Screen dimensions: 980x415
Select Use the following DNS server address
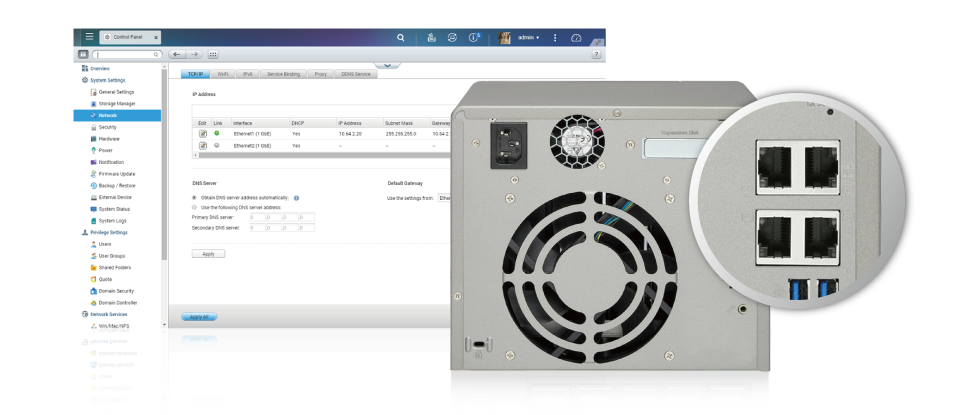coord(194,207)
